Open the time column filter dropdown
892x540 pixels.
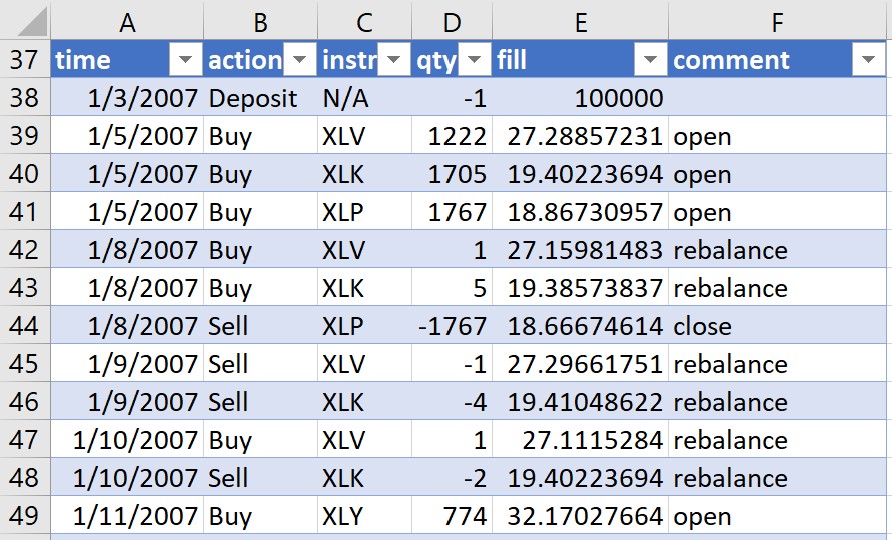[x=185, y=59]
